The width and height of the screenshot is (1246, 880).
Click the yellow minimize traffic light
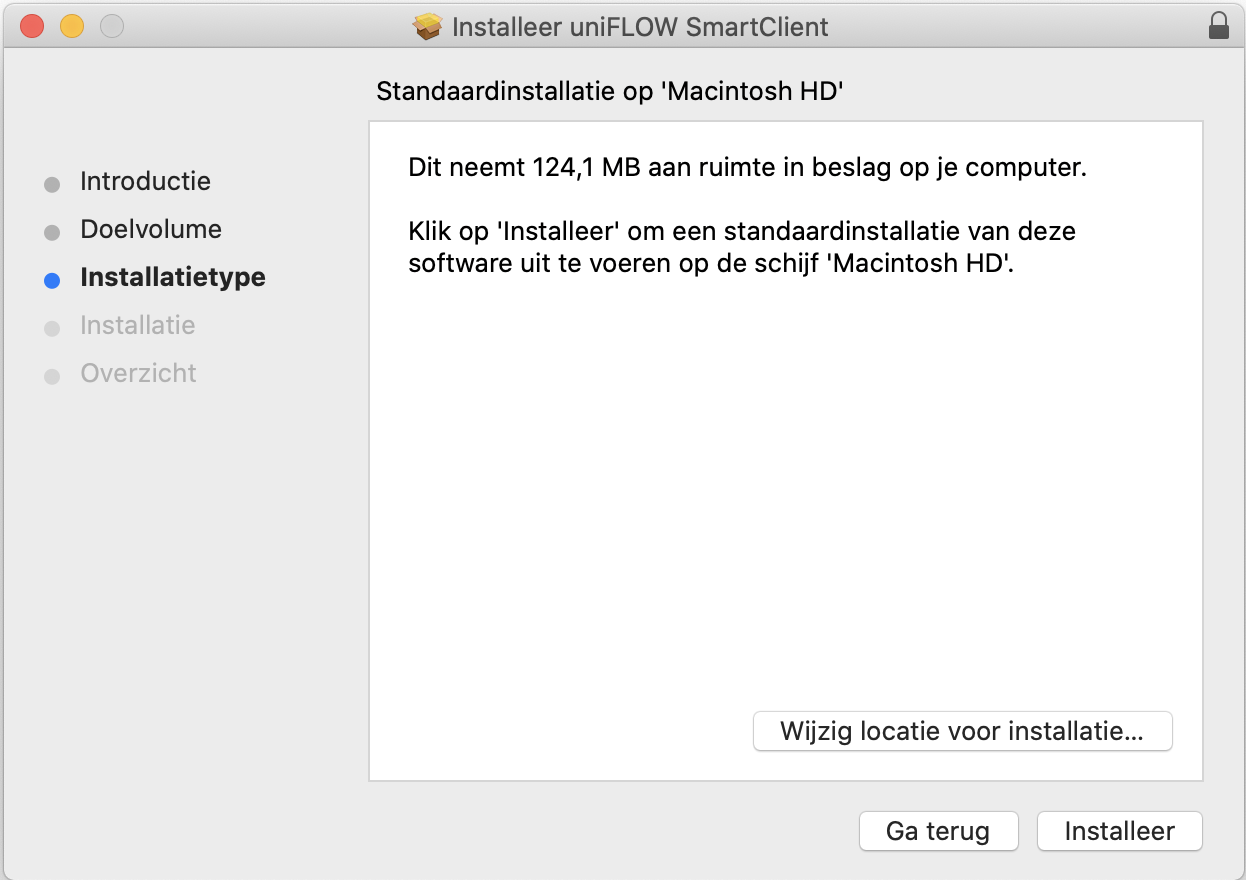point(70,27)
